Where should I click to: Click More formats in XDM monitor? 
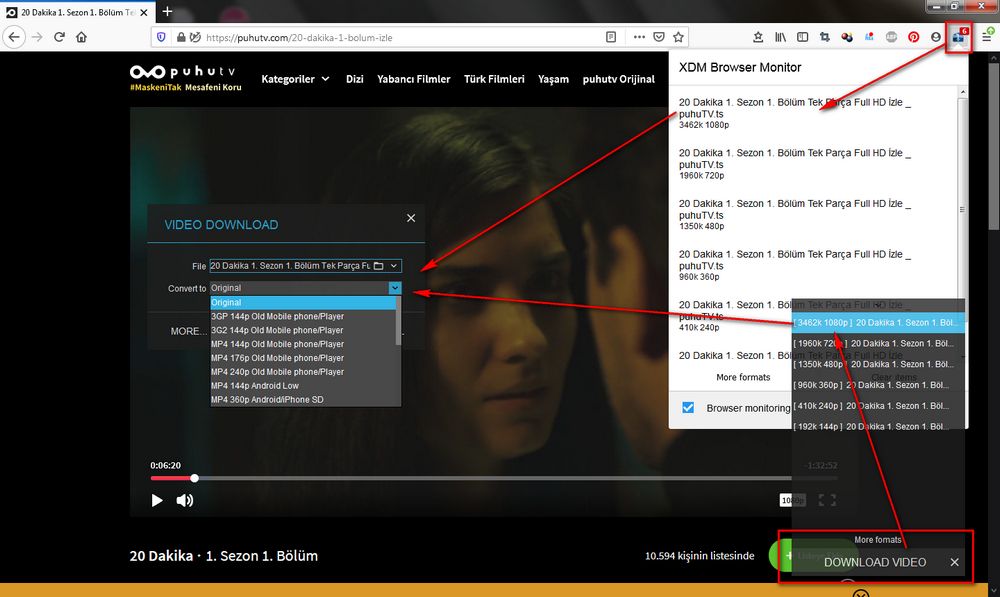(743, 377)
